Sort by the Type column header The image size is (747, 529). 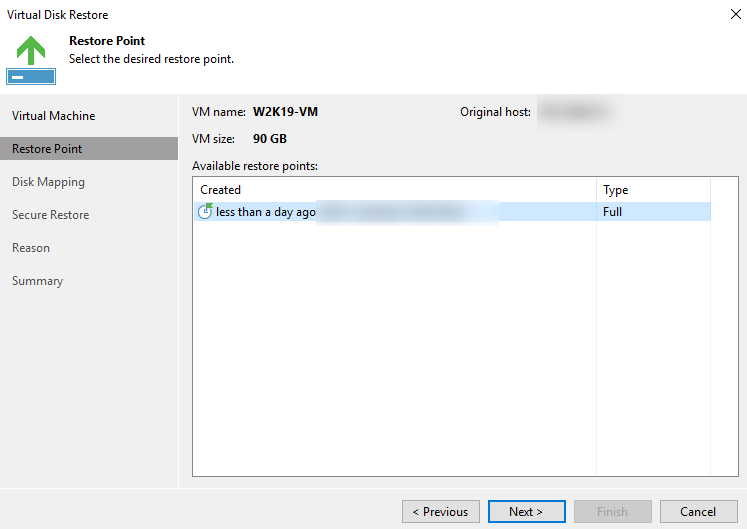click(x=652, y=190)
